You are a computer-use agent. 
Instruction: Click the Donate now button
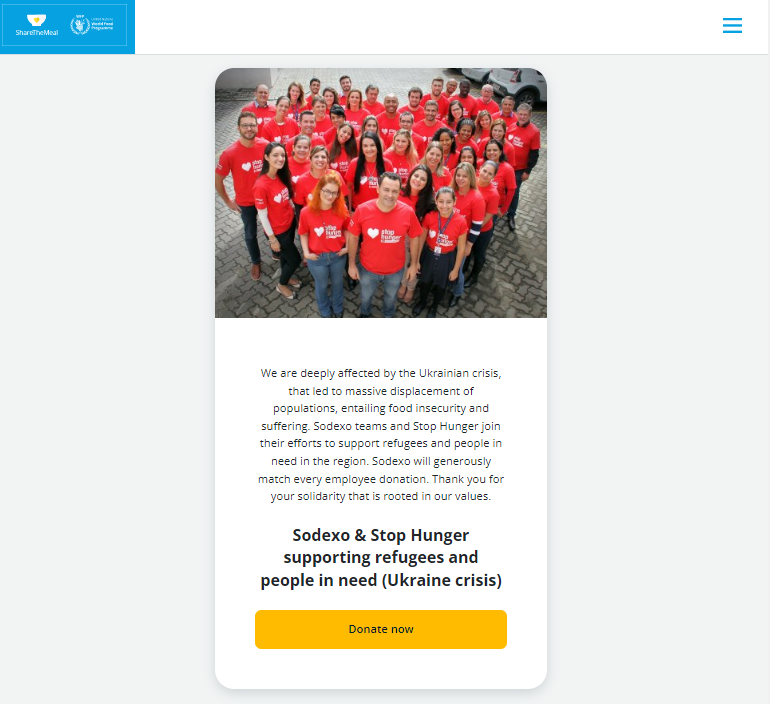pyautogui.click(x=381, y=629)
